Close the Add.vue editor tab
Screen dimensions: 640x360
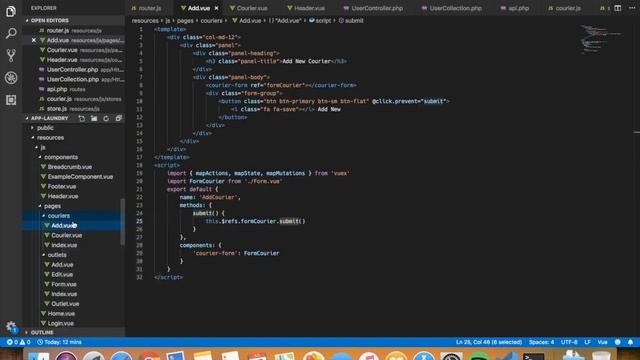(216, 8)
